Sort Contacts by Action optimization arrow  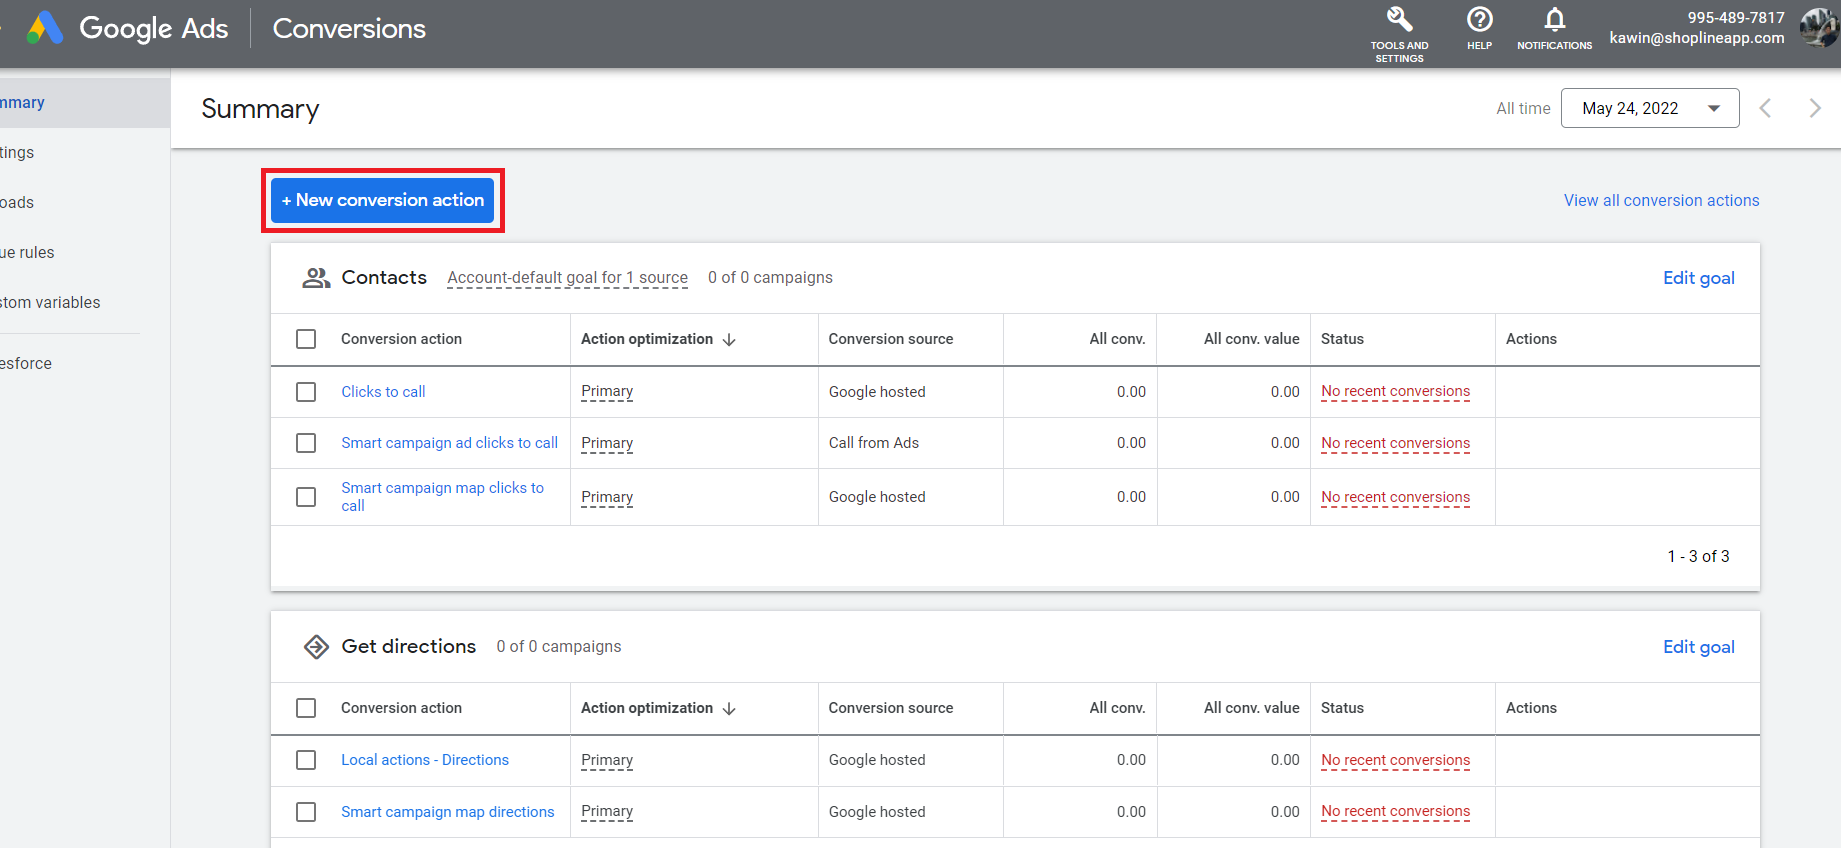[x=729, y=340]
